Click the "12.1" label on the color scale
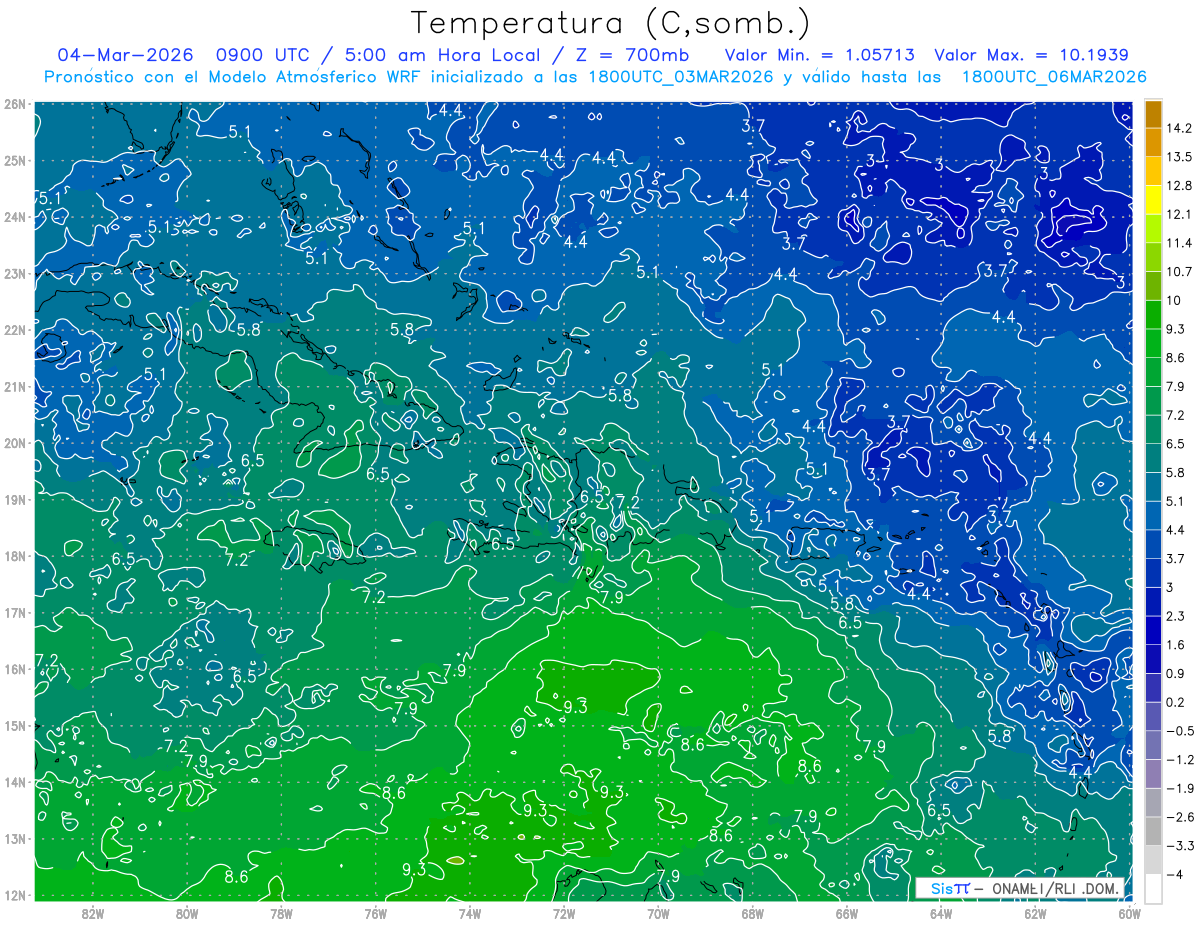1200x927 pixels. 1178,214
